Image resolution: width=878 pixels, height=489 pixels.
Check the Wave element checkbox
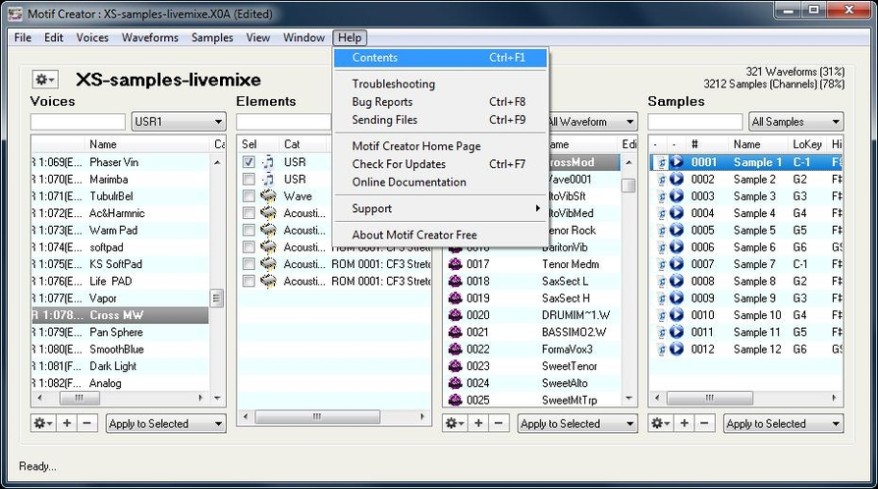coord(249,196)
